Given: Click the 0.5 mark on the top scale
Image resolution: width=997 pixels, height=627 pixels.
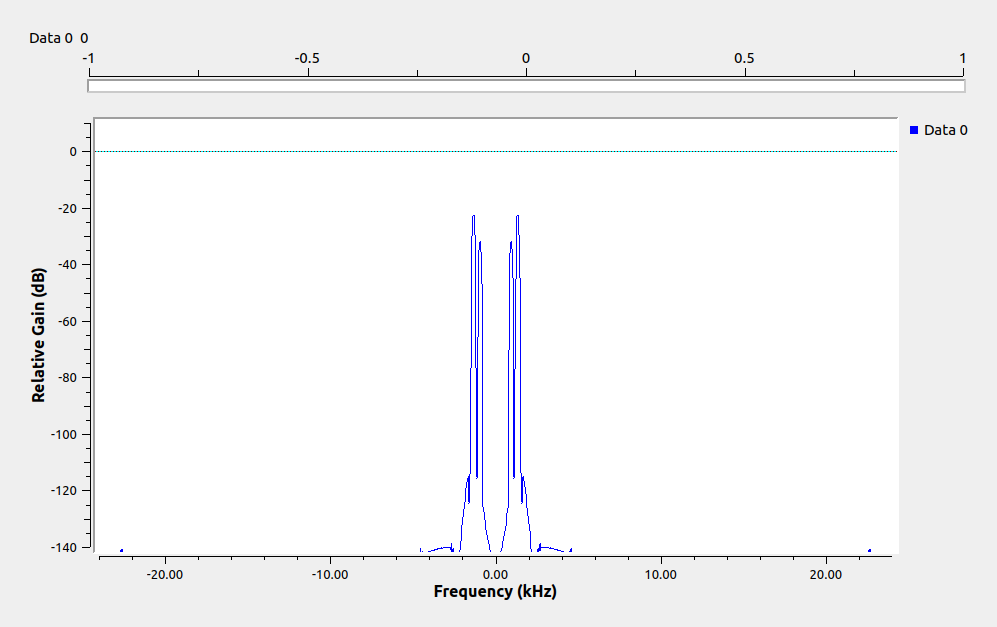Looking at the screenshot, I should pos(744,58).
